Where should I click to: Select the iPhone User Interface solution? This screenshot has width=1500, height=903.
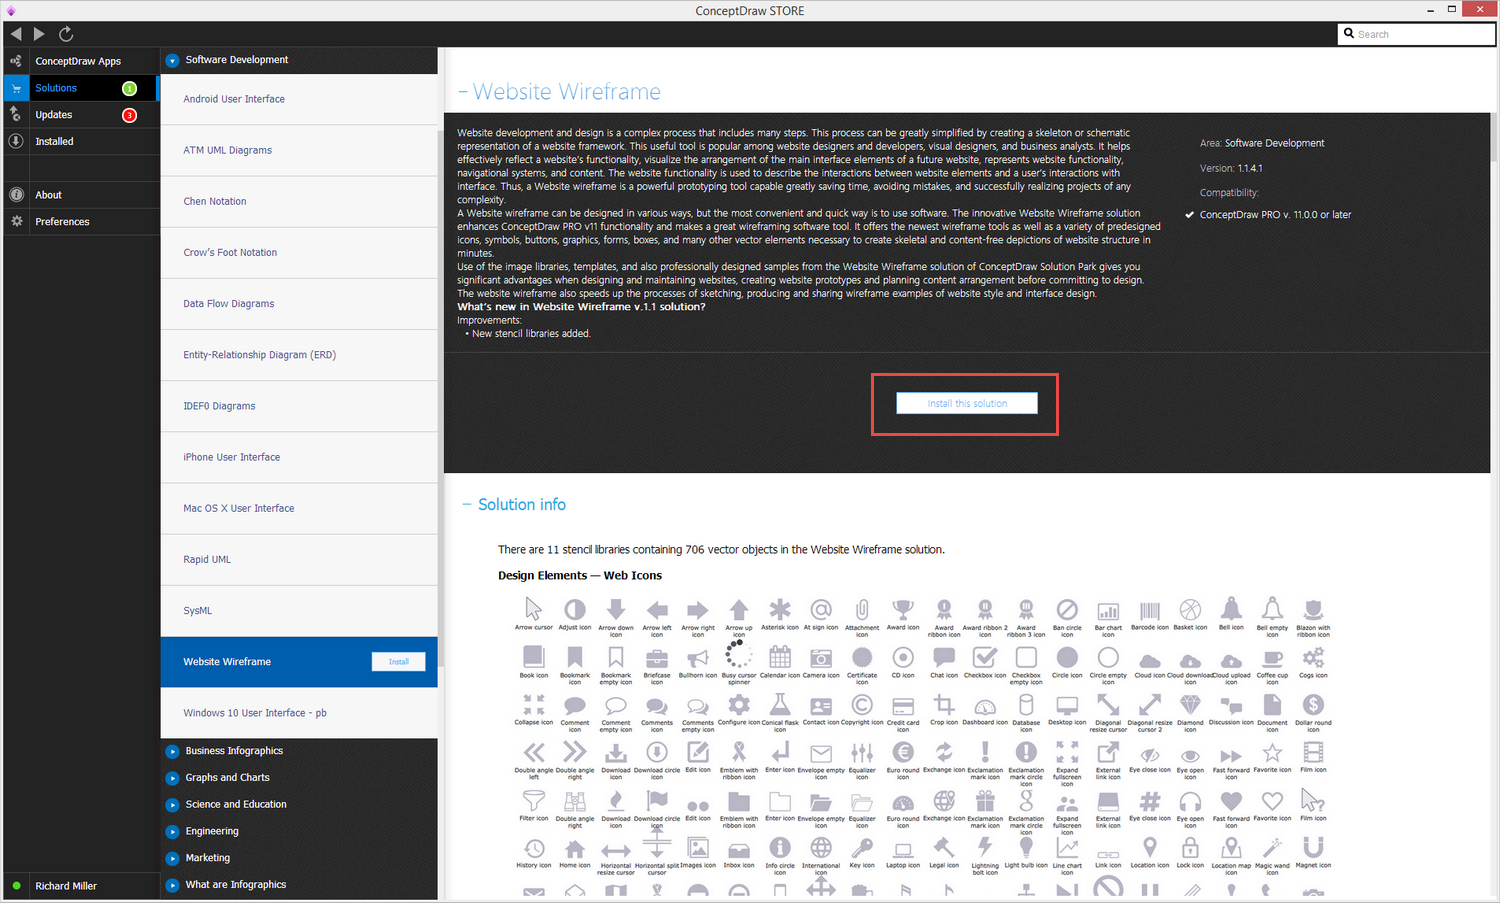tap(299, 457)
